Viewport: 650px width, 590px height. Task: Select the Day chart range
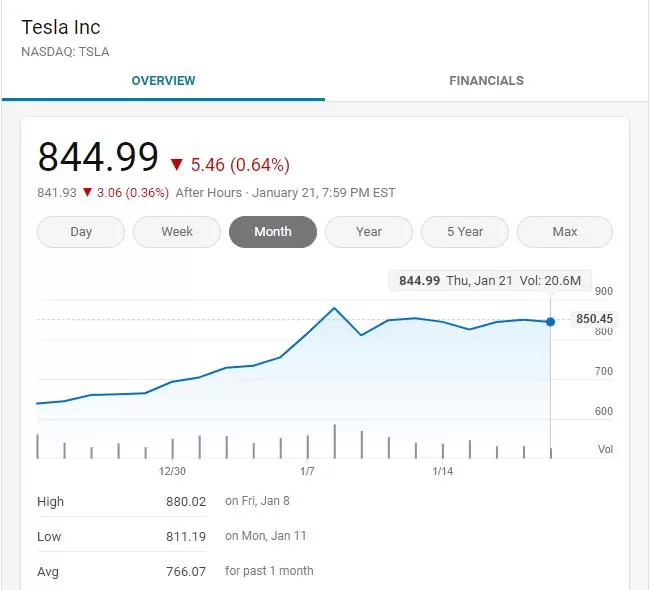pos(81,231)
